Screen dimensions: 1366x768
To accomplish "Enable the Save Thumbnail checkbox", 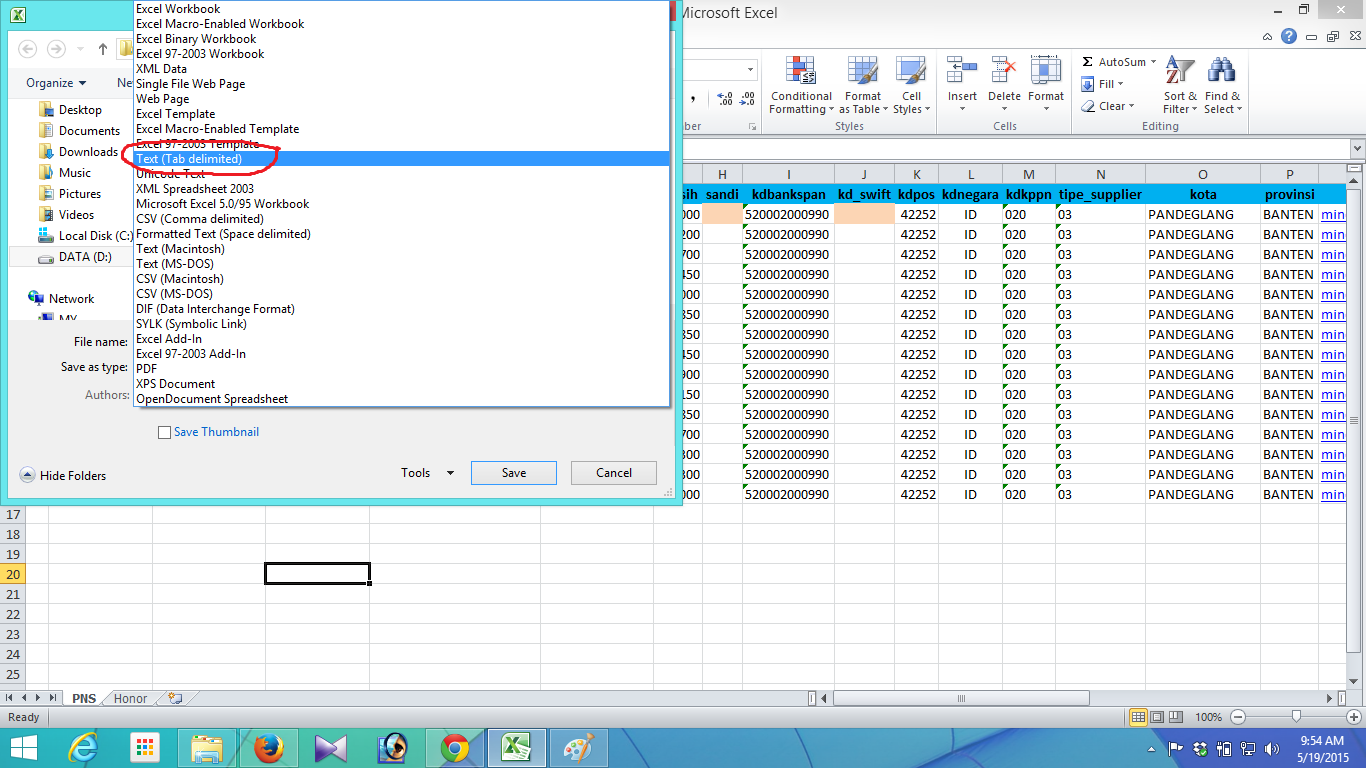I will [x=164, y=433].
